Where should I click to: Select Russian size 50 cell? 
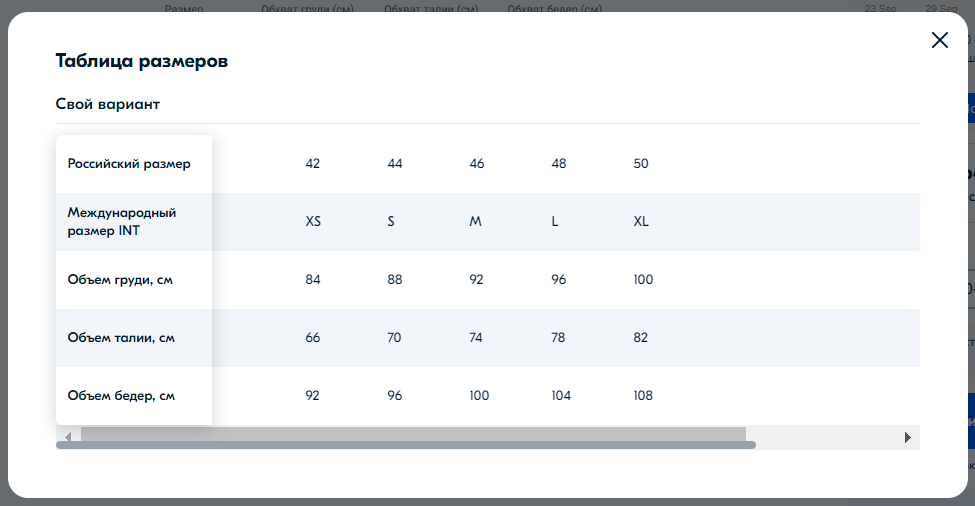(641, 164)
